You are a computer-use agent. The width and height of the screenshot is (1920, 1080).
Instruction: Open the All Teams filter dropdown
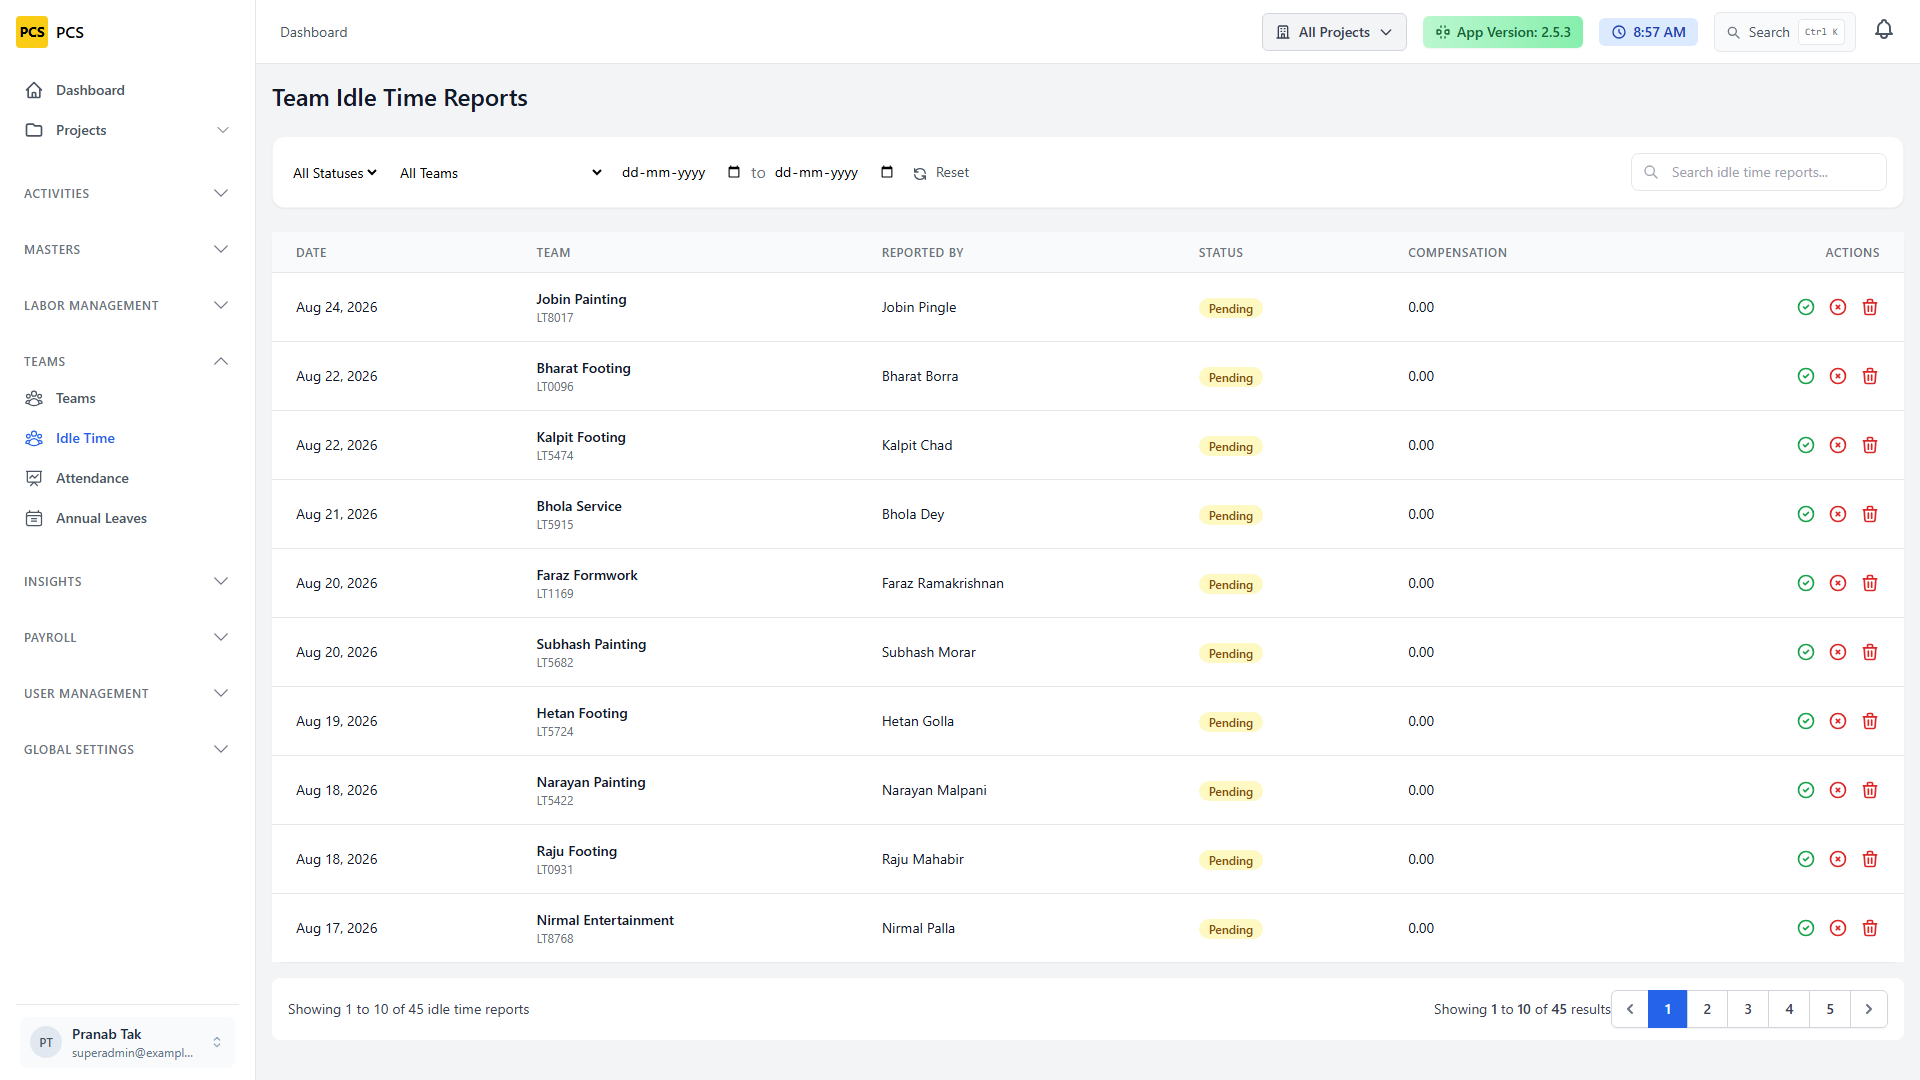pyautogui.click(x=500, y=173)
